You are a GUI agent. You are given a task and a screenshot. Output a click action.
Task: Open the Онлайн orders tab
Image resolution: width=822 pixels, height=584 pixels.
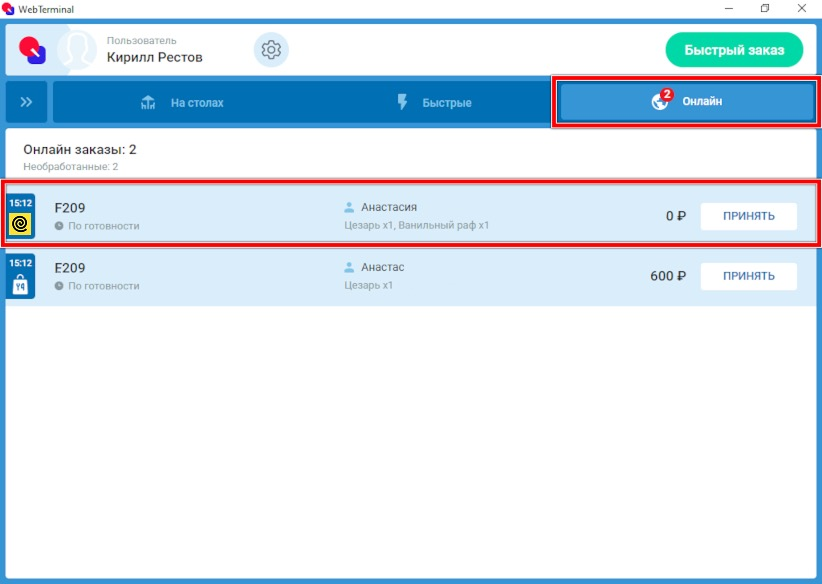(x=686, y=101)
